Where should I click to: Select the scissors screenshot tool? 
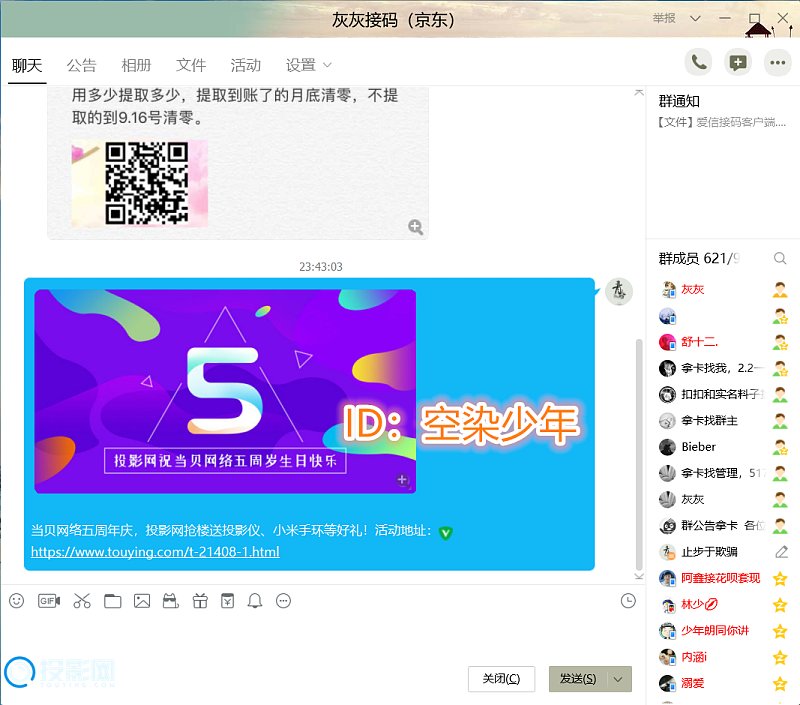[82, 601]
